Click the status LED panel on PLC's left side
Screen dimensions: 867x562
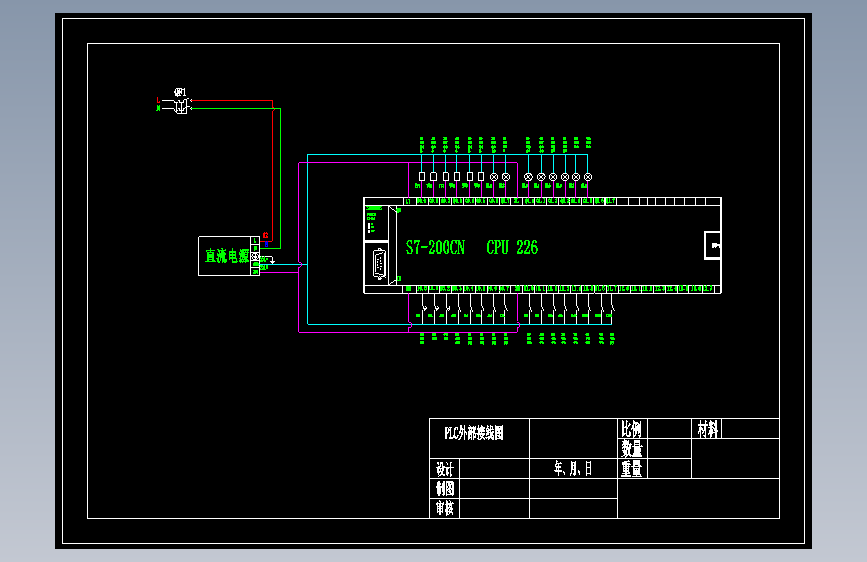(x=376, y=223)
